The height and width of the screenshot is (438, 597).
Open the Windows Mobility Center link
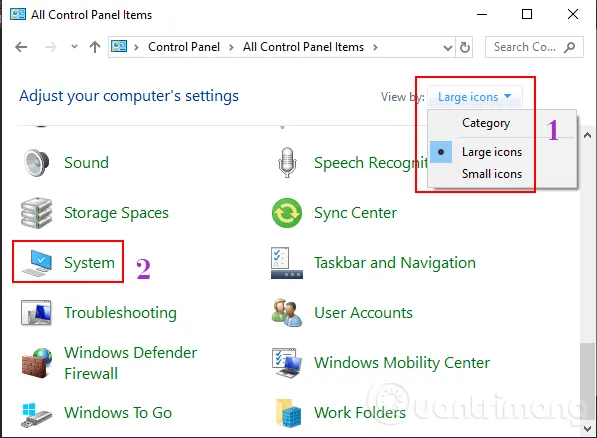(402, 363)
